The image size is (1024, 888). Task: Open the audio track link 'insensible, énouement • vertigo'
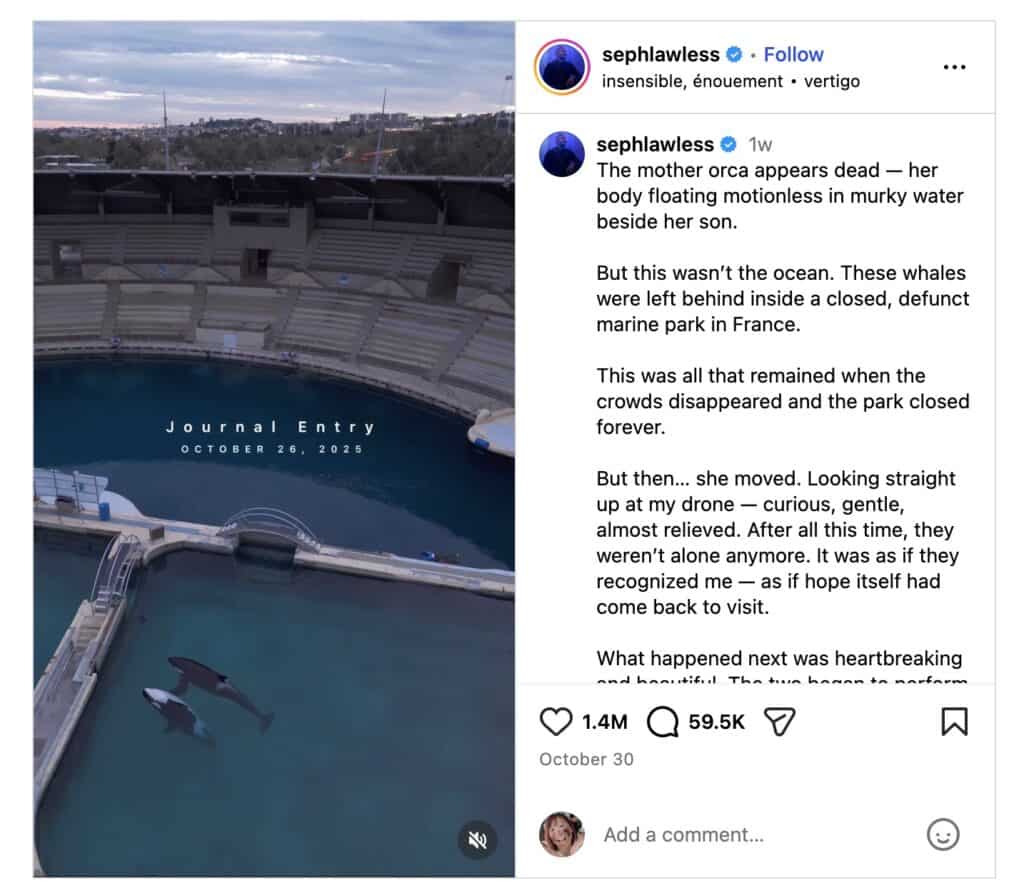(x=730, y=81)
